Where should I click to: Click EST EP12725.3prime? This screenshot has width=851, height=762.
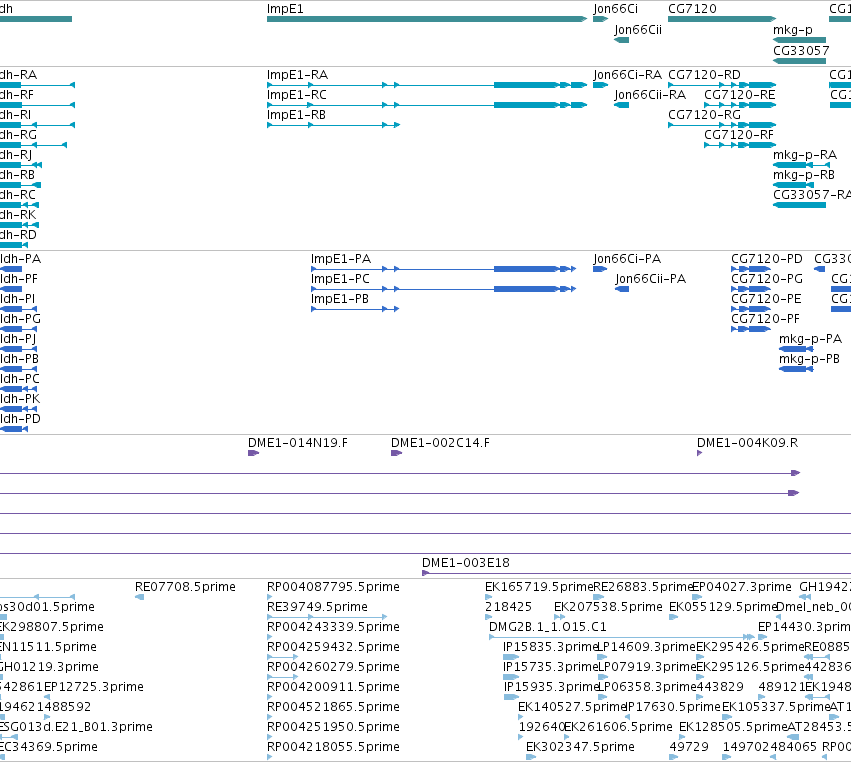pos(93,687)
